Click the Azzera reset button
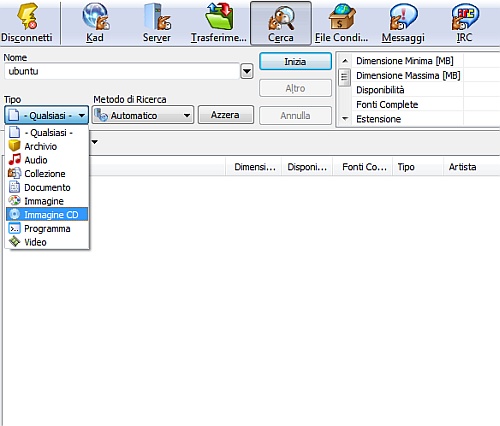The width and height of the screenshot is (500, 426). click(x=226, y=115)
